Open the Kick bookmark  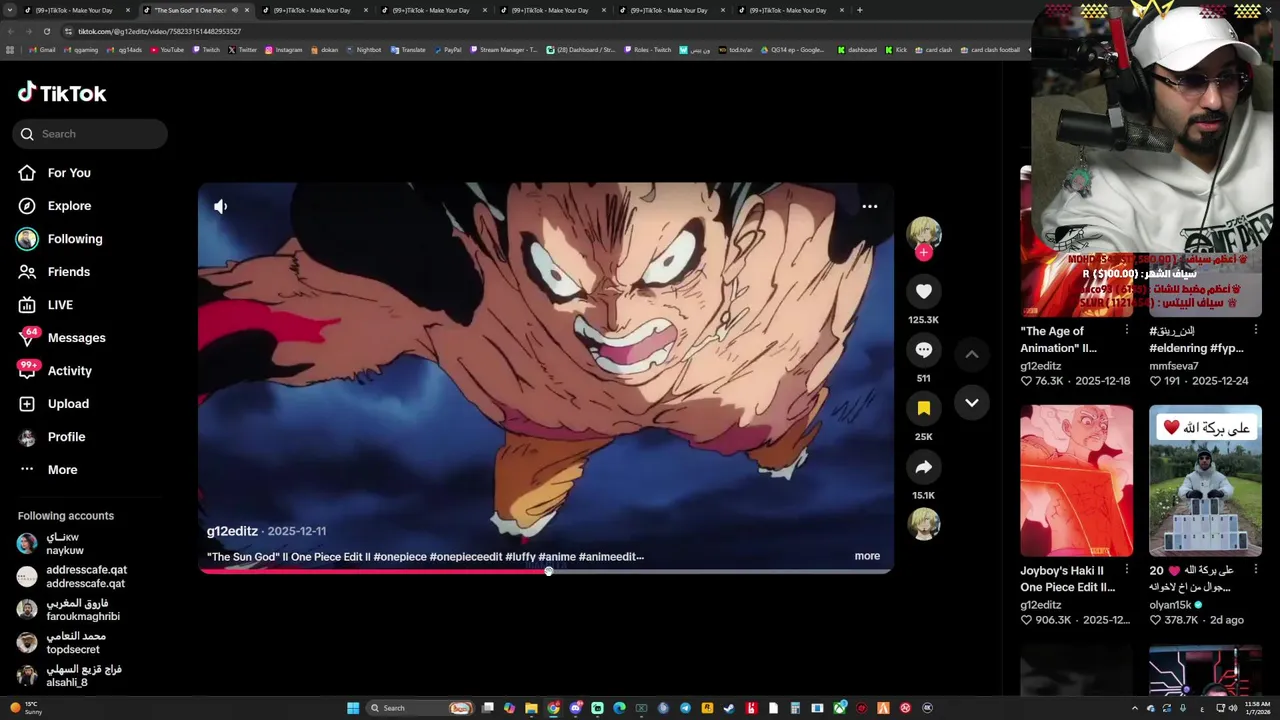click(896, 50)
